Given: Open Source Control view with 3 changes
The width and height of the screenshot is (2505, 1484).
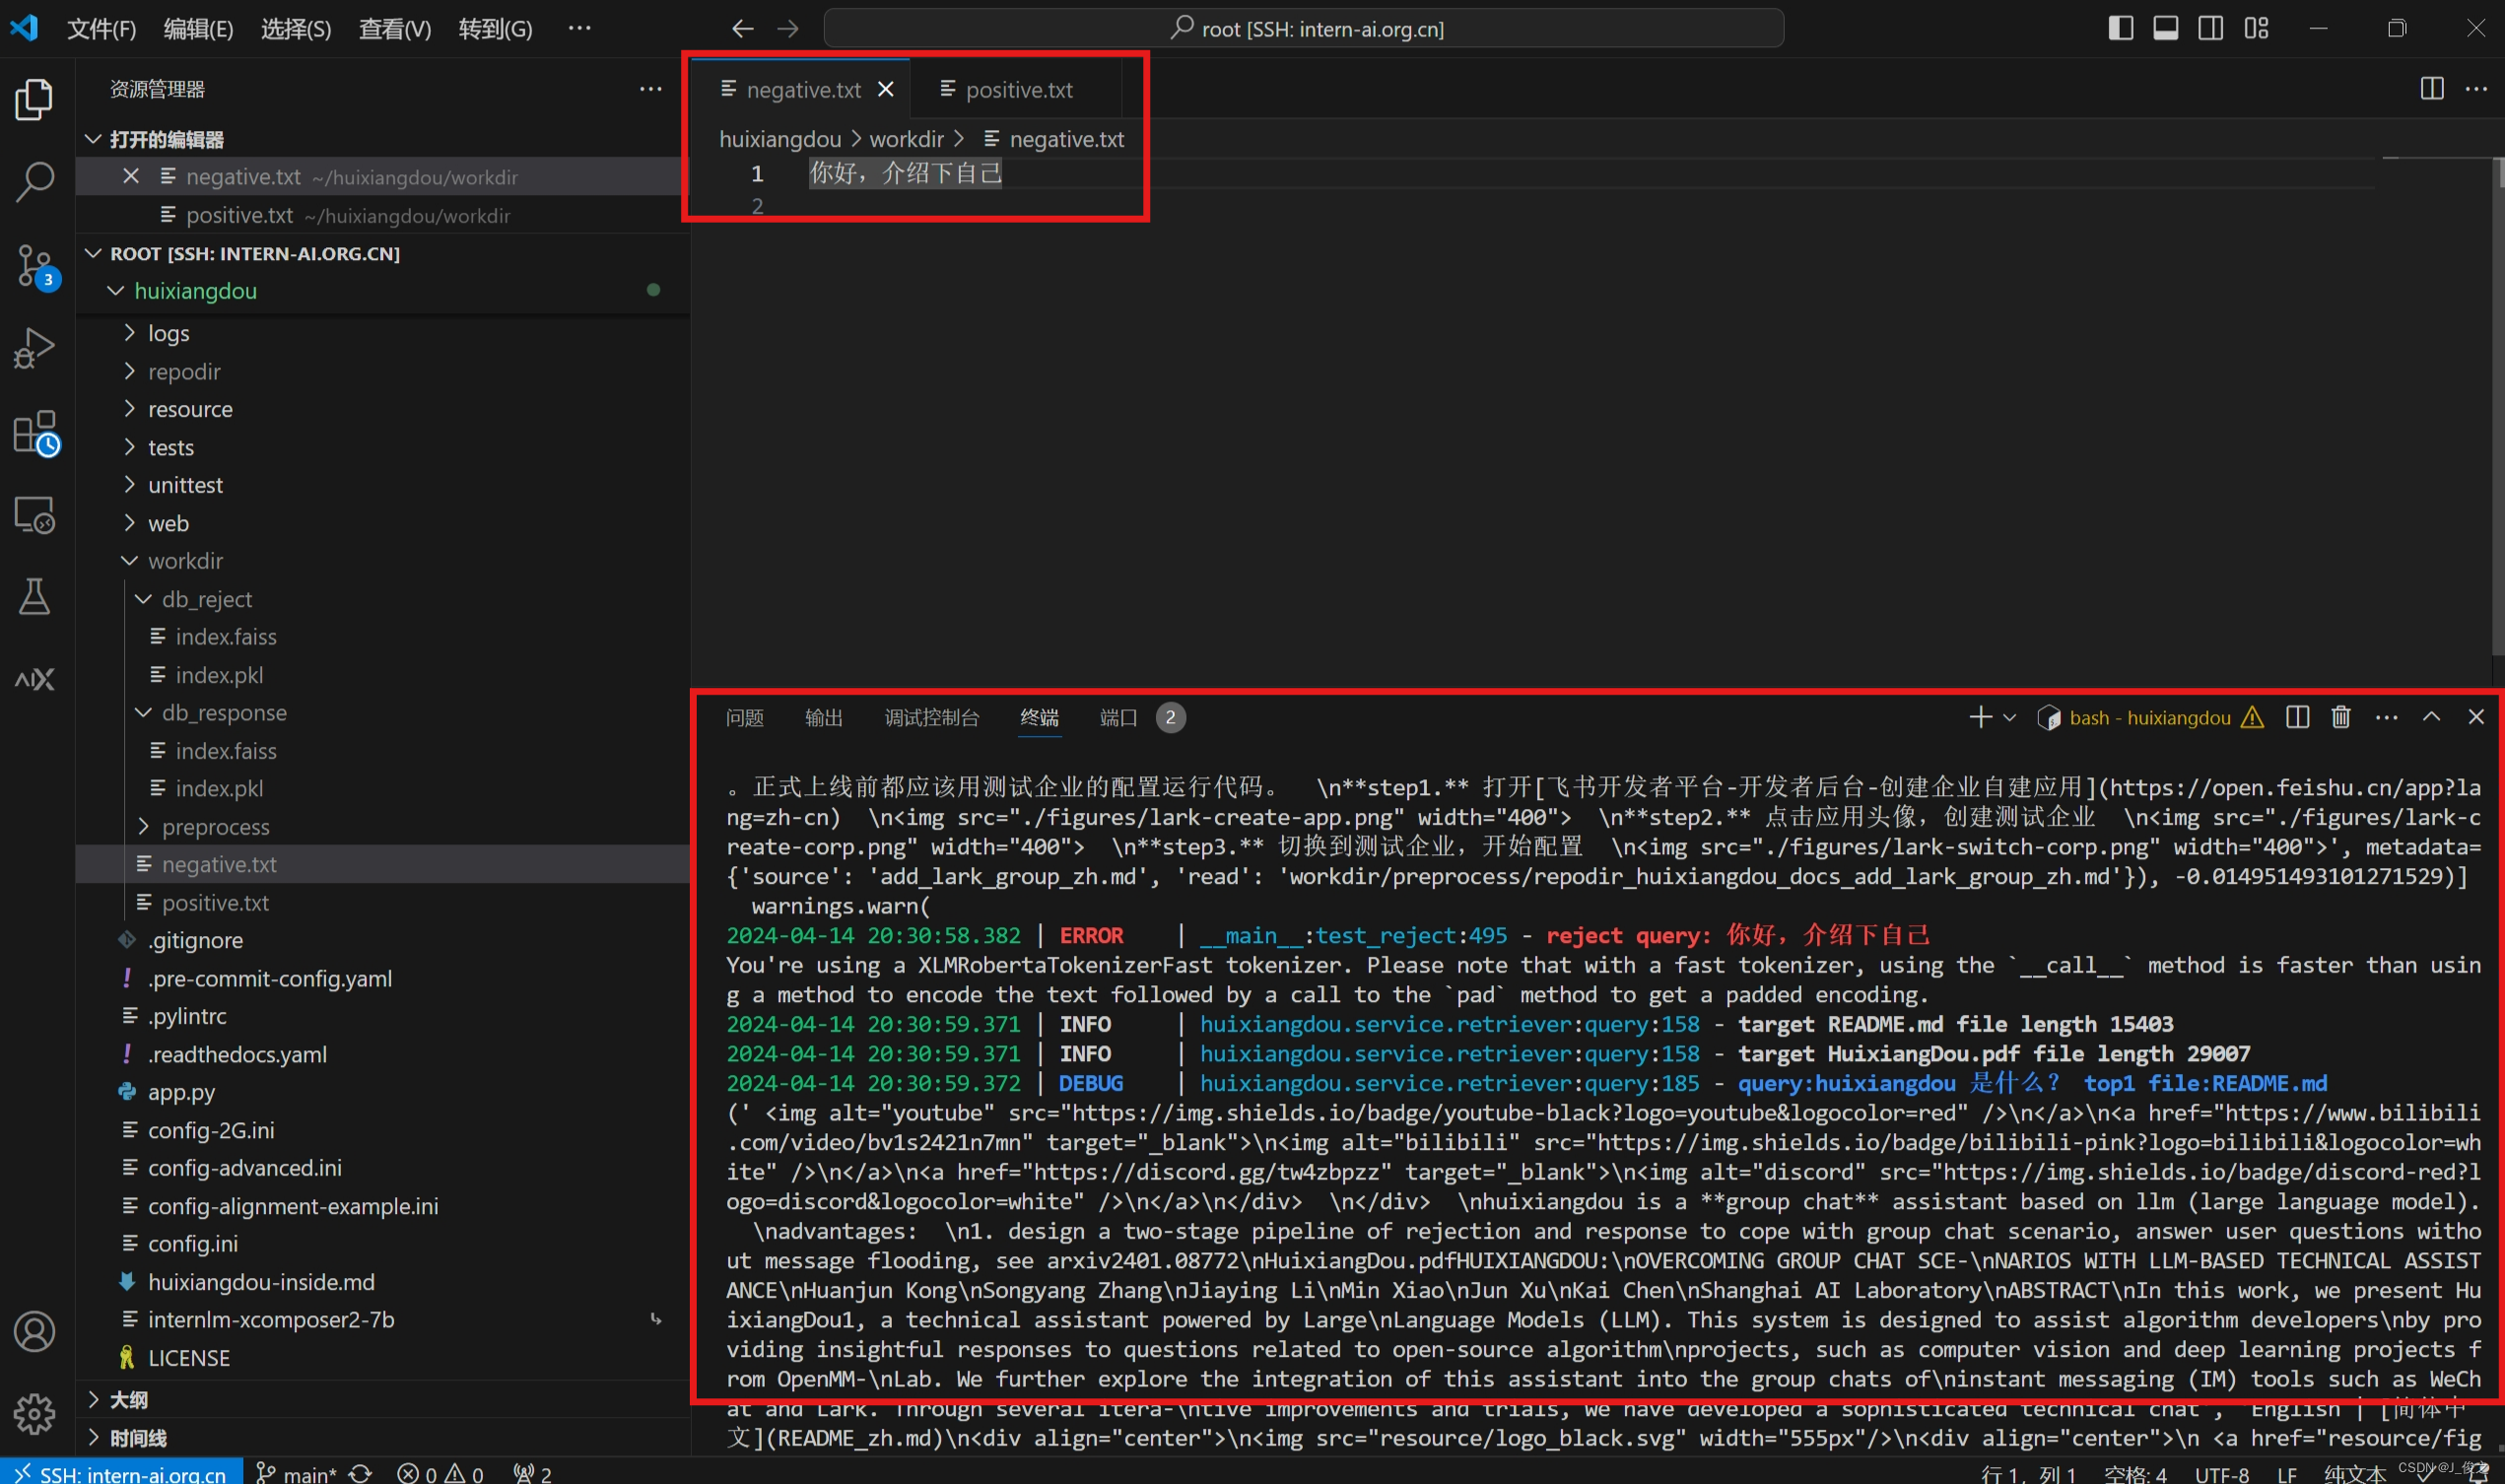Looking at the screenshot, I should 37,266.
